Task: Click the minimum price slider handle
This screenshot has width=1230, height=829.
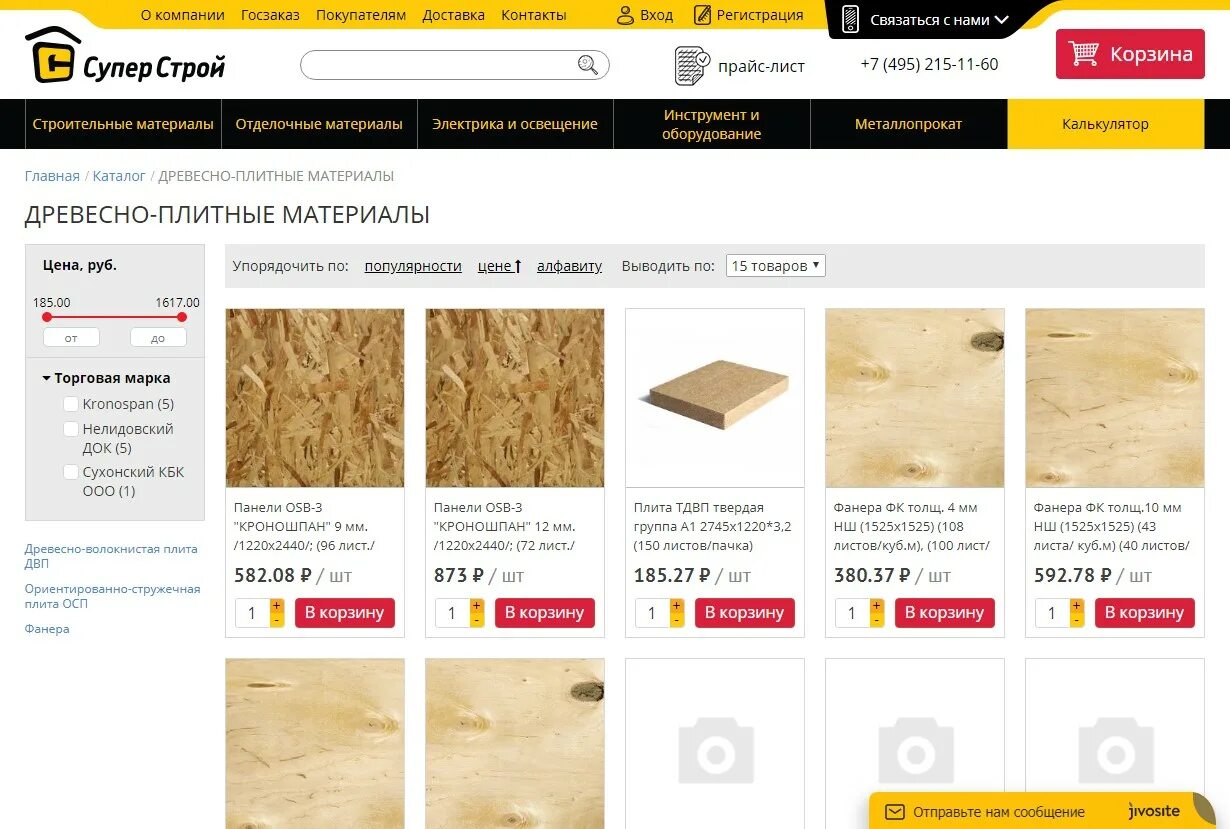Action: (47, 317)
